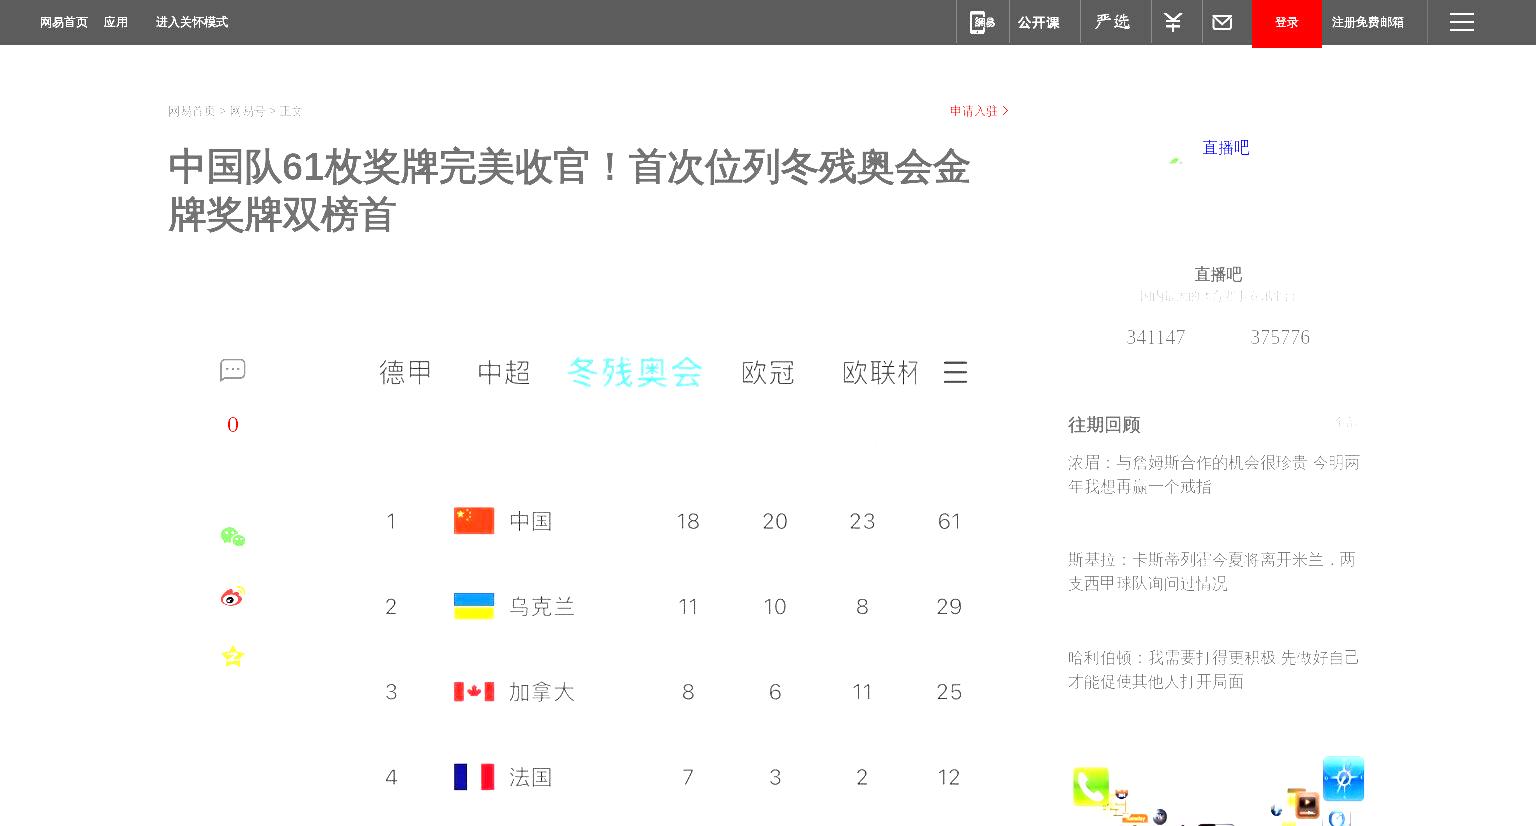Click breadcrumb 网易首页

[x=191, y=111]
